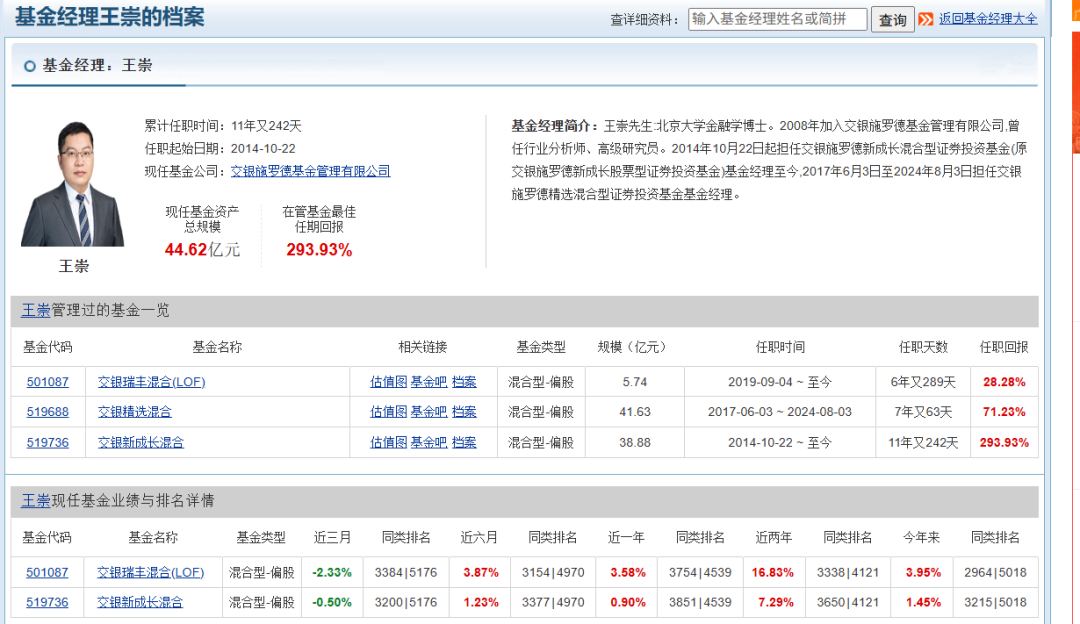Click the 任职起始日期：2014-10-22 line
The height and width of the screenshot is (624, 1080).
tap(220, 148)
